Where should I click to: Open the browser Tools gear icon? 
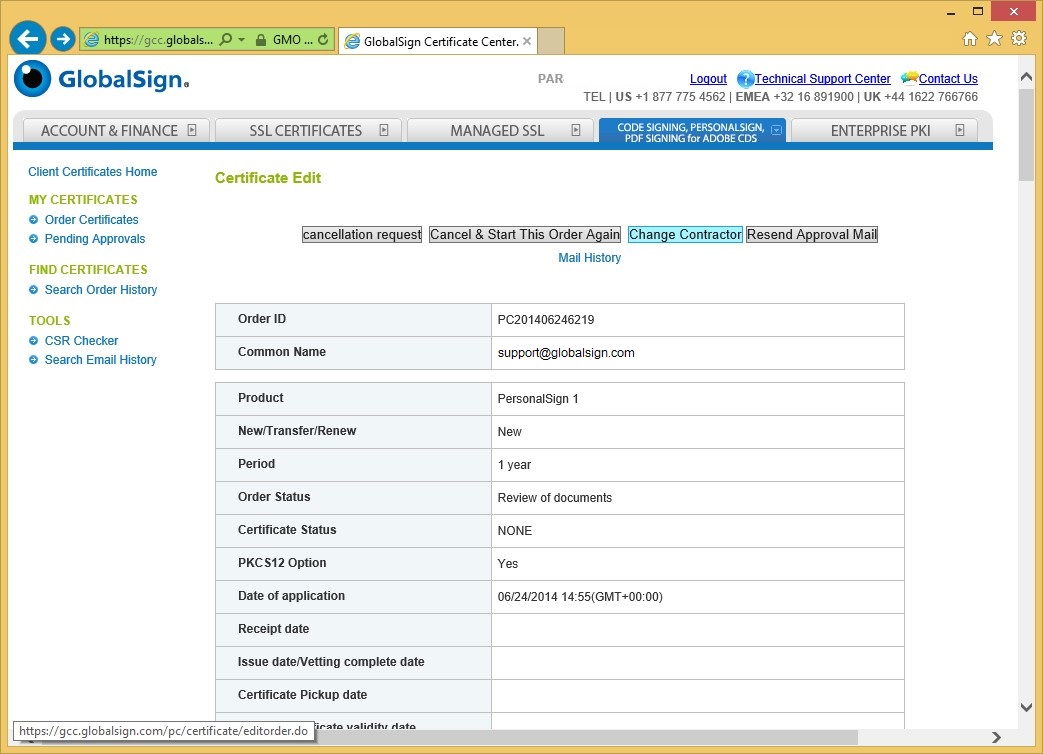[1019, 38]
